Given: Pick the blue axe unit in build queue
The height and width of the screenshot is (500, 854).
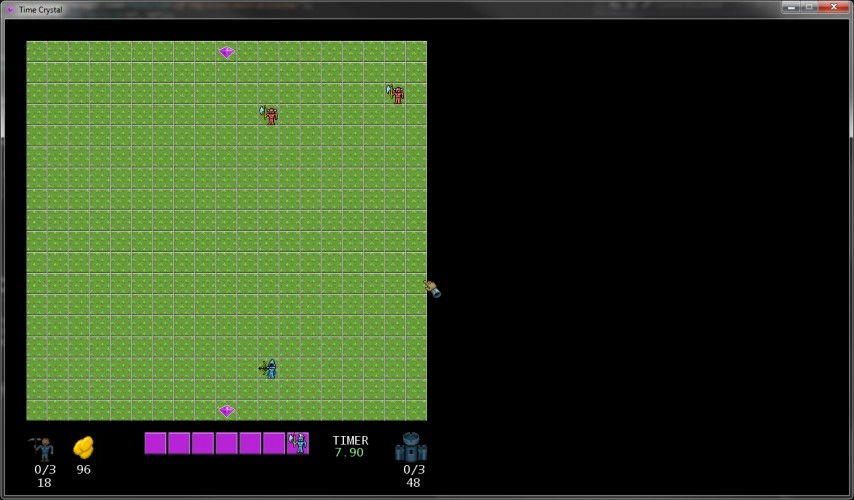Looking at the screenshot, I should click(298, 443).
